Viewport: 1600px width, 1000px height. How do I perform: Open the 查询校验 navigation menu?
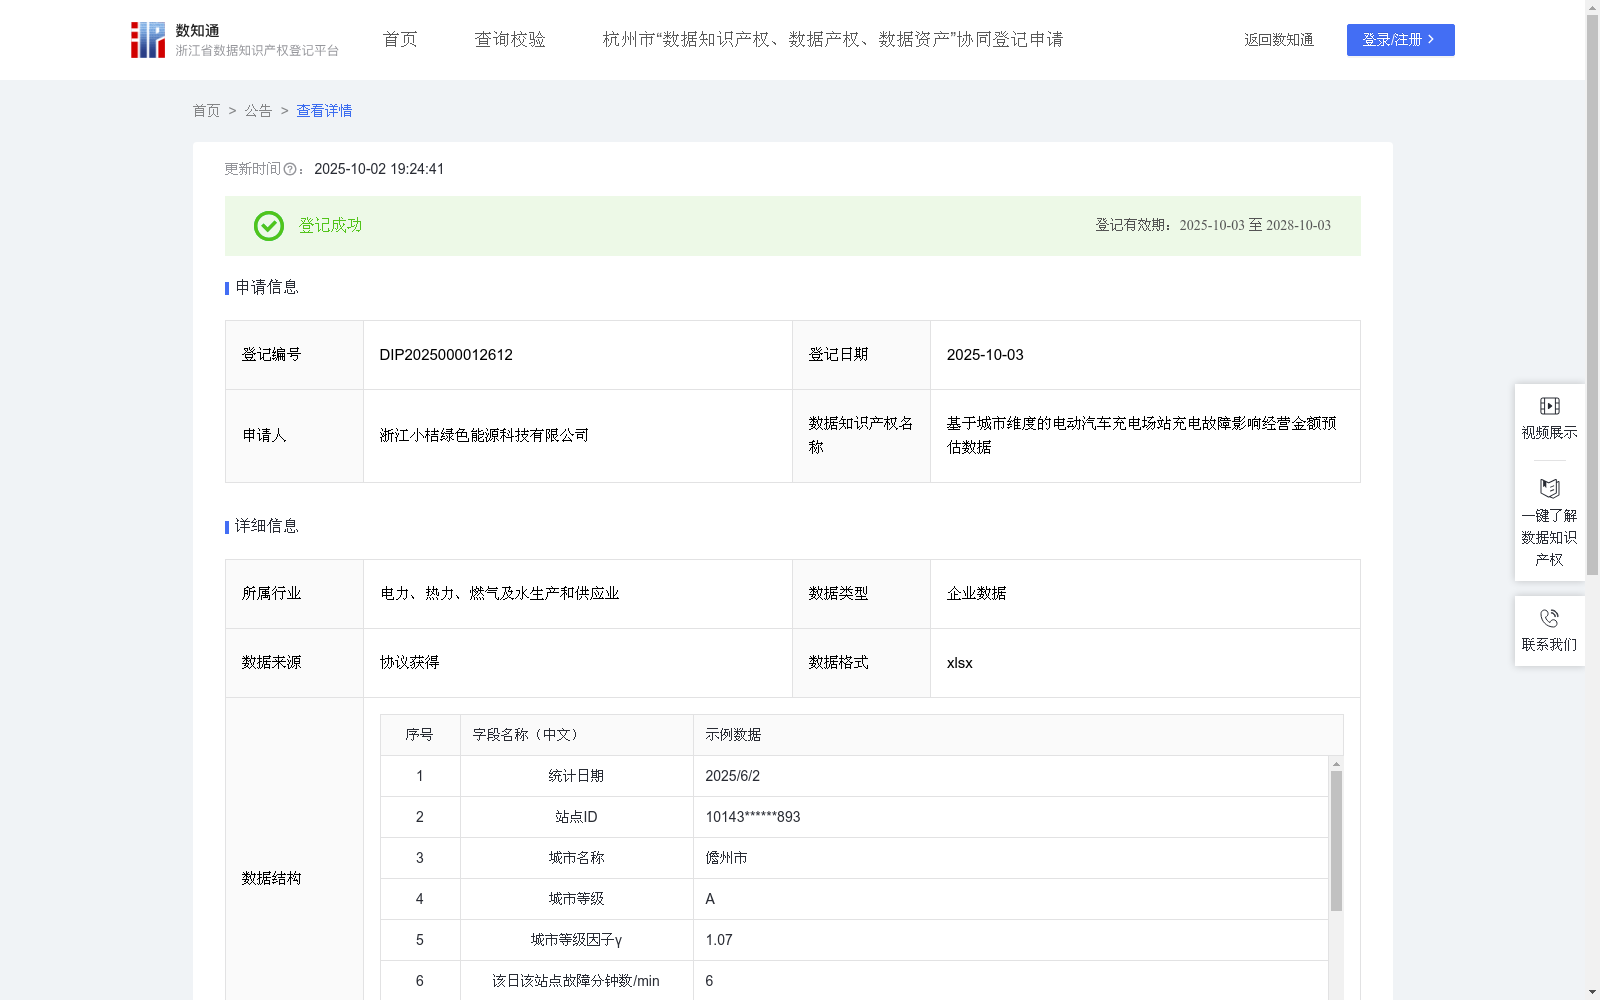click(x=510, y=40)
